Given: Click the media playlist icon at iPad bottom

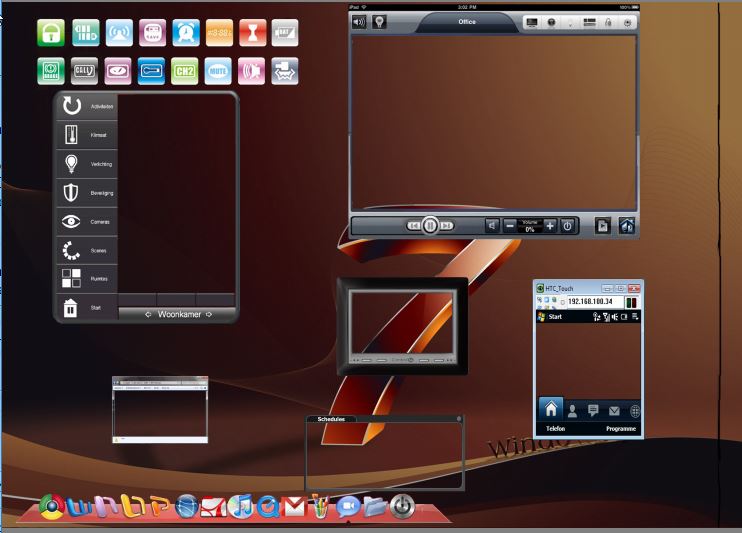Looking at the screenshot, I should point(602,226).
